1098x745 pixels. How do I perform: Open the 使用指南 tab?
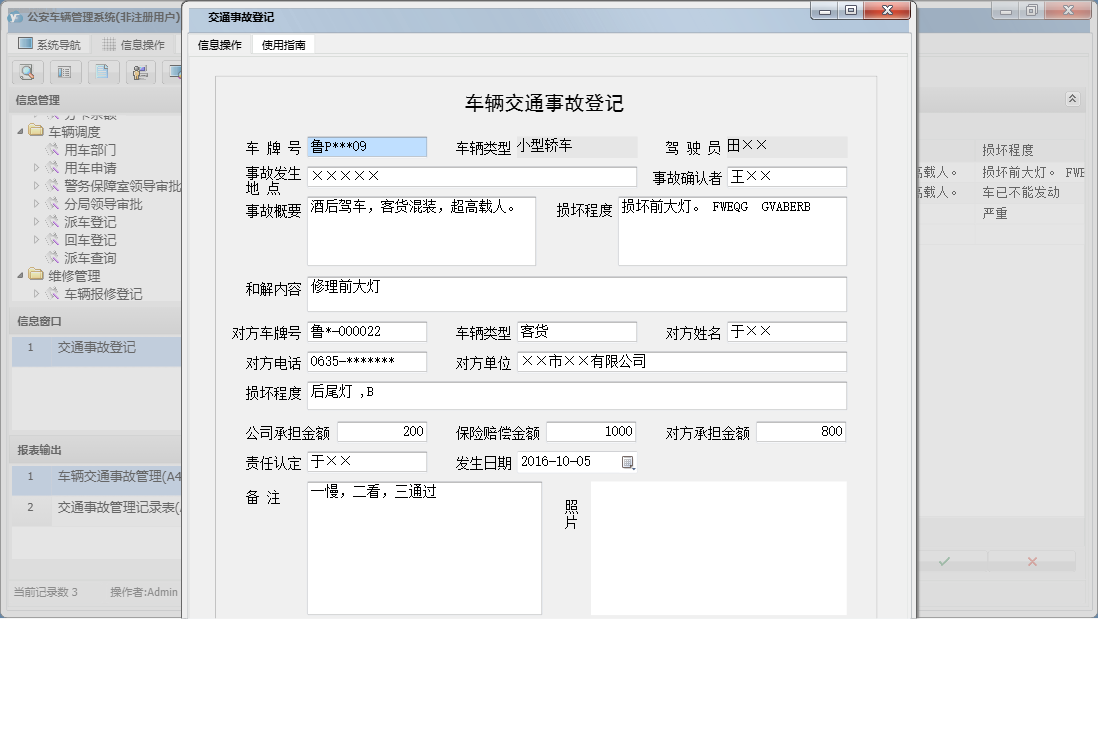(284, 45)
